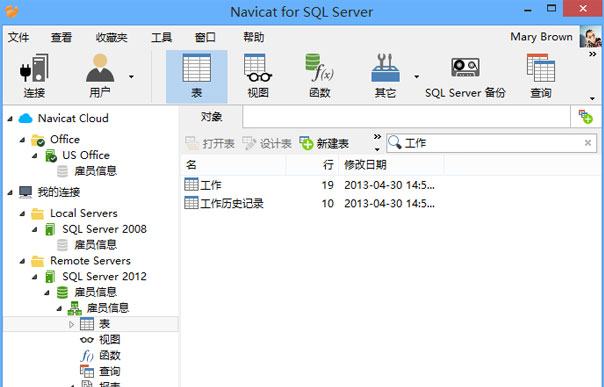Select 雇员信息 database under US Office
Viewport: 604px width, 387px height.
87,171
